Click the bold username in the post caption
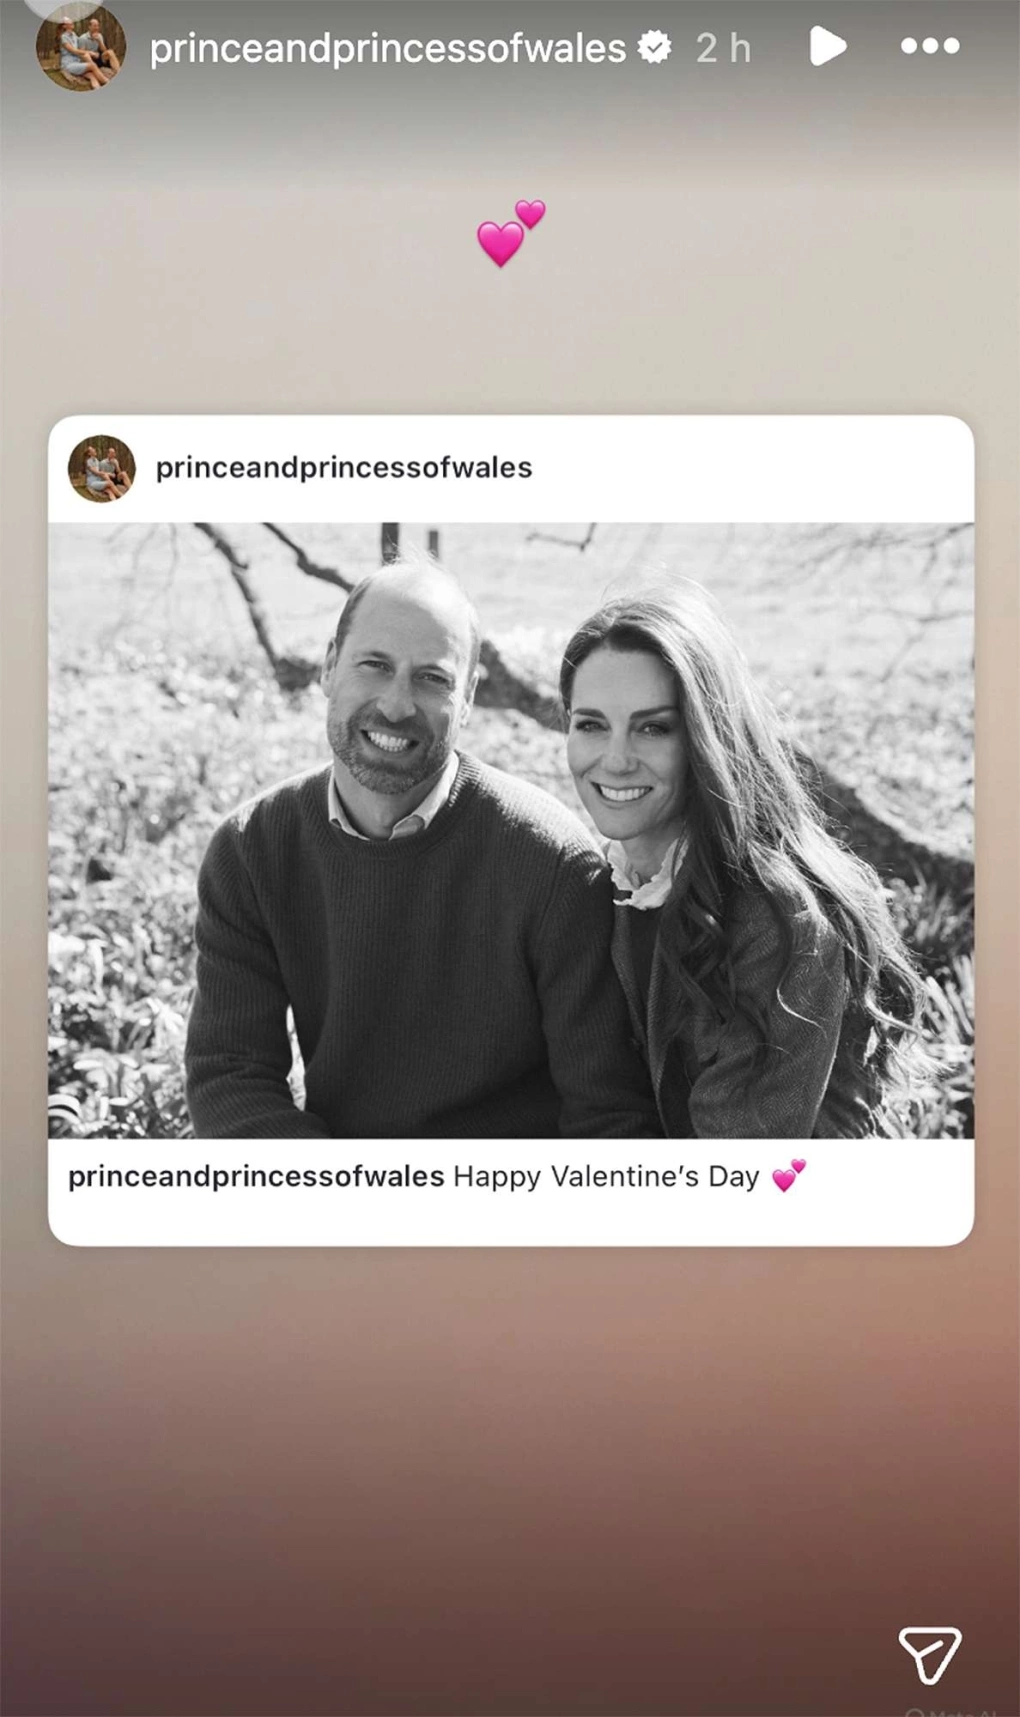The width and height of the screenshot is (1020, 1717). [256, 1177]
